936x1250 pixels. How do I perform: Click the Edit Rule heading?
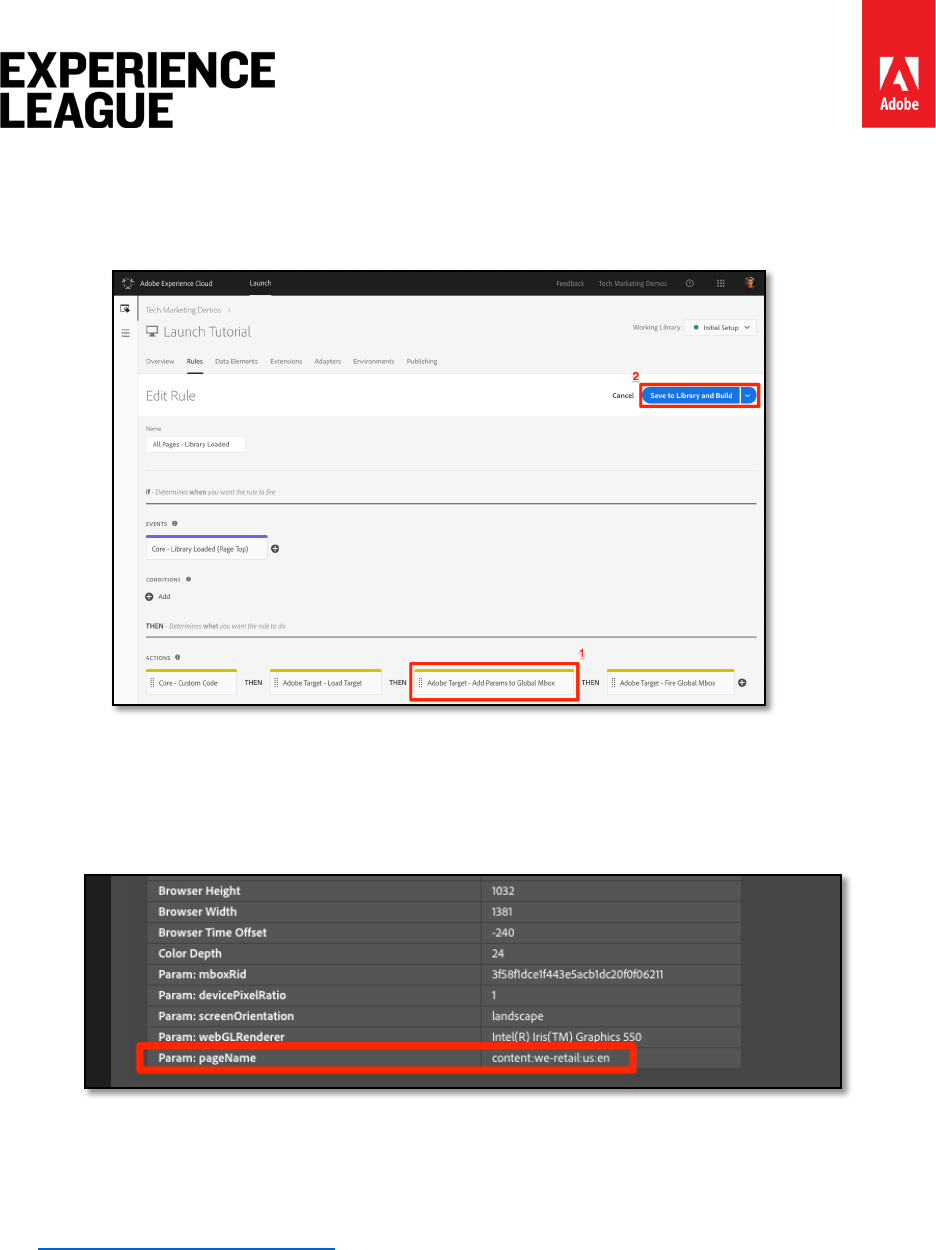171,396
